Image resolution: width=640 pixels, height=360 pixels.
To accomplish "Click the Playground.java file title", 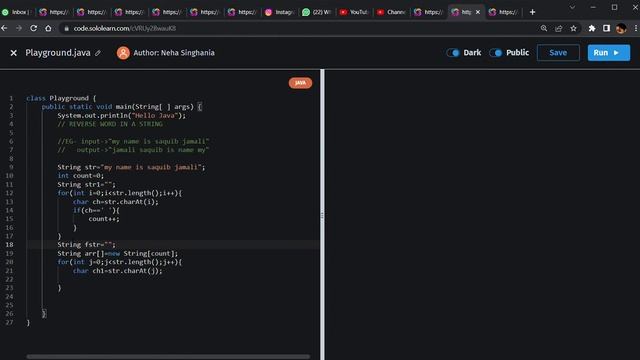I will (x=58, y=53).
